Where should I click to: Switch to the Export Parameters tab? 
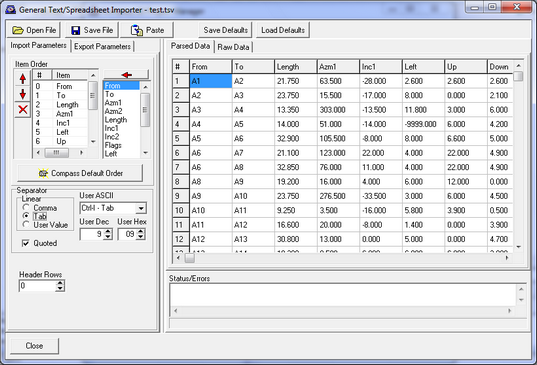pyautogui.click(x=102, y=47)
